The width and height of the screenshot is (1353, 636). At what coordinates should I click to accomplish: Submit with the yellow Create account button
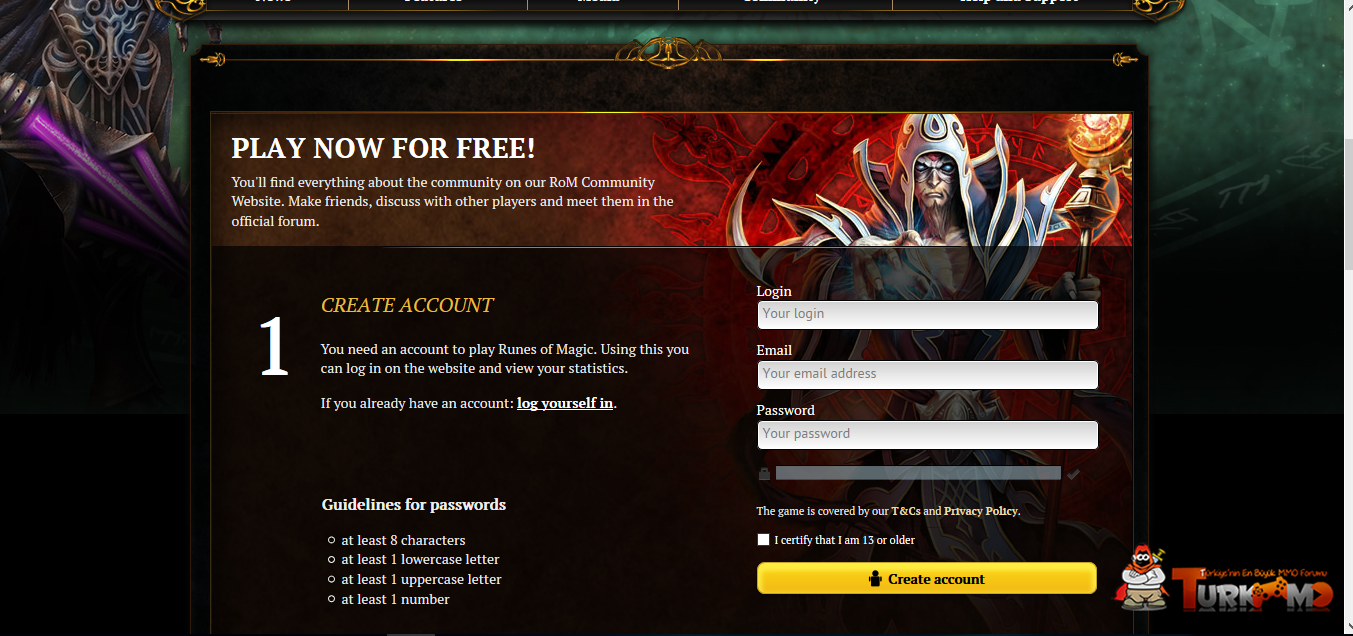[x=927, y=578]
